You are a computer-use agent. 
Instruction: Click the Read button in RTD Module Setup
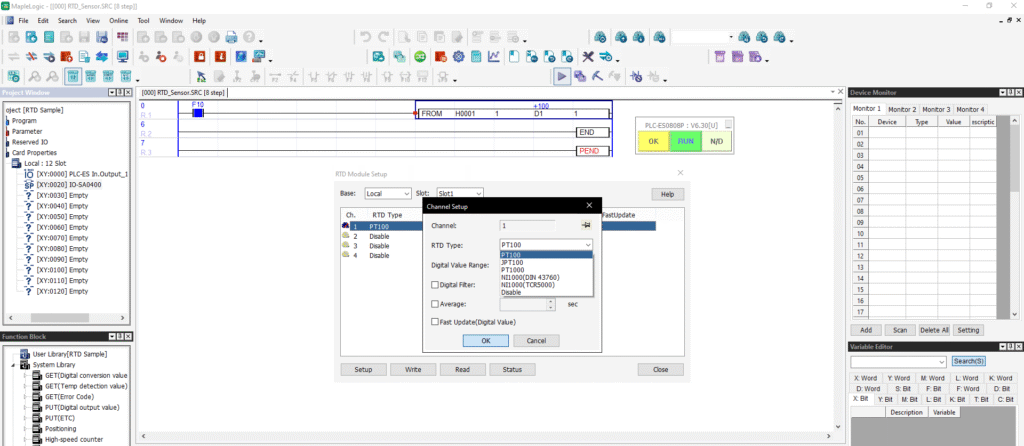[x=462, y=370]
